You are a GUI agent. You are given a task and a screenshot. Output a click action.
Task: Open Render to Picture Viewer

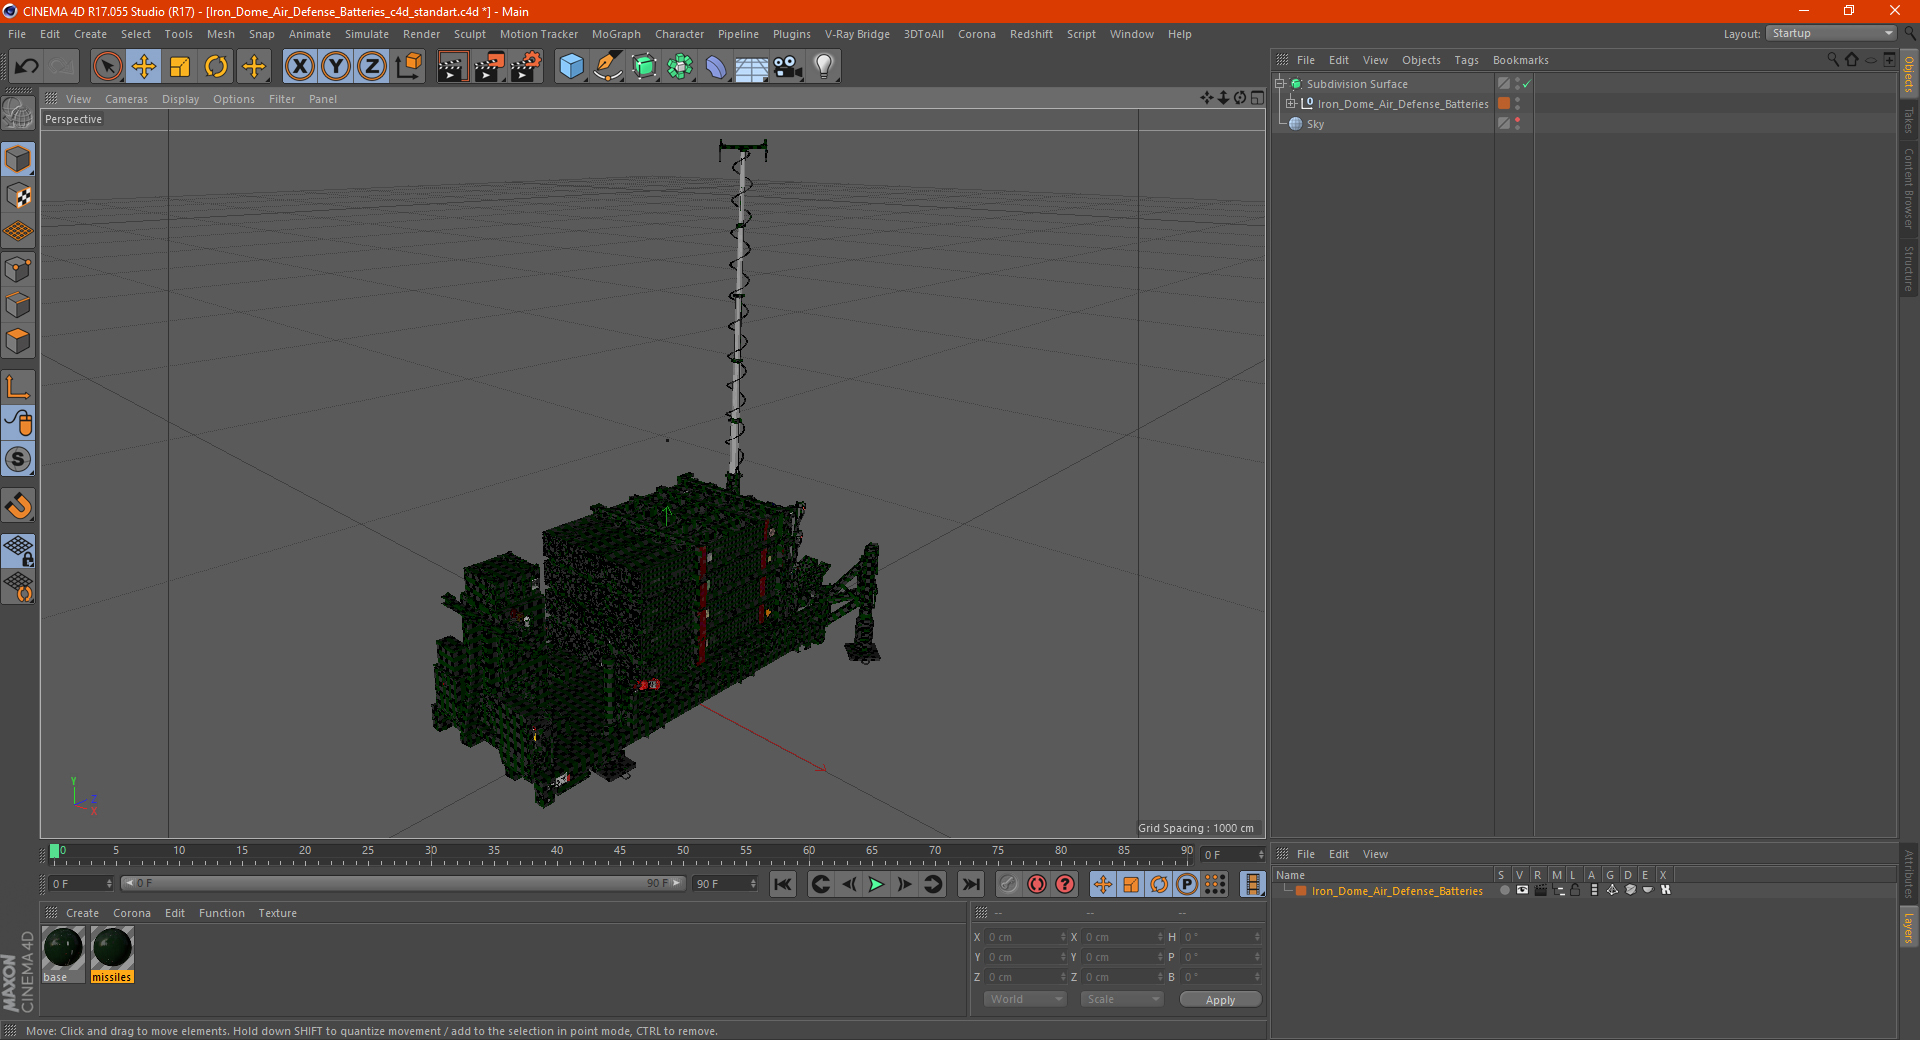[x=489, y=67]
